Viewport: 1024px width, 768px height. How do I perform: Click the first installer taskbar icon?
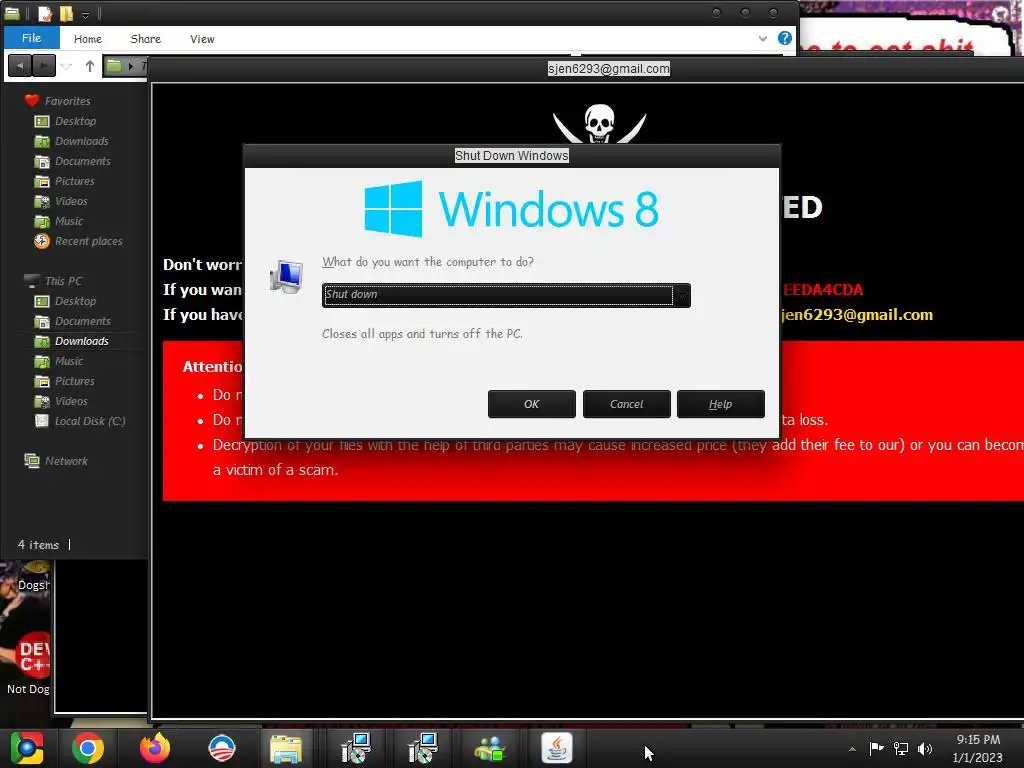(x=357, y=748)
